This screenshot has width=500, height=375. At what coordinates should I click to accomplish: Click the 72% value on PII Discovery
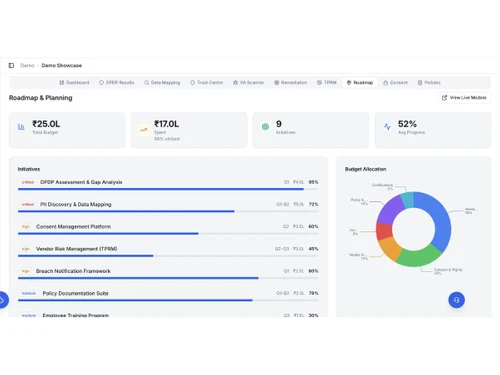(313, 204)
